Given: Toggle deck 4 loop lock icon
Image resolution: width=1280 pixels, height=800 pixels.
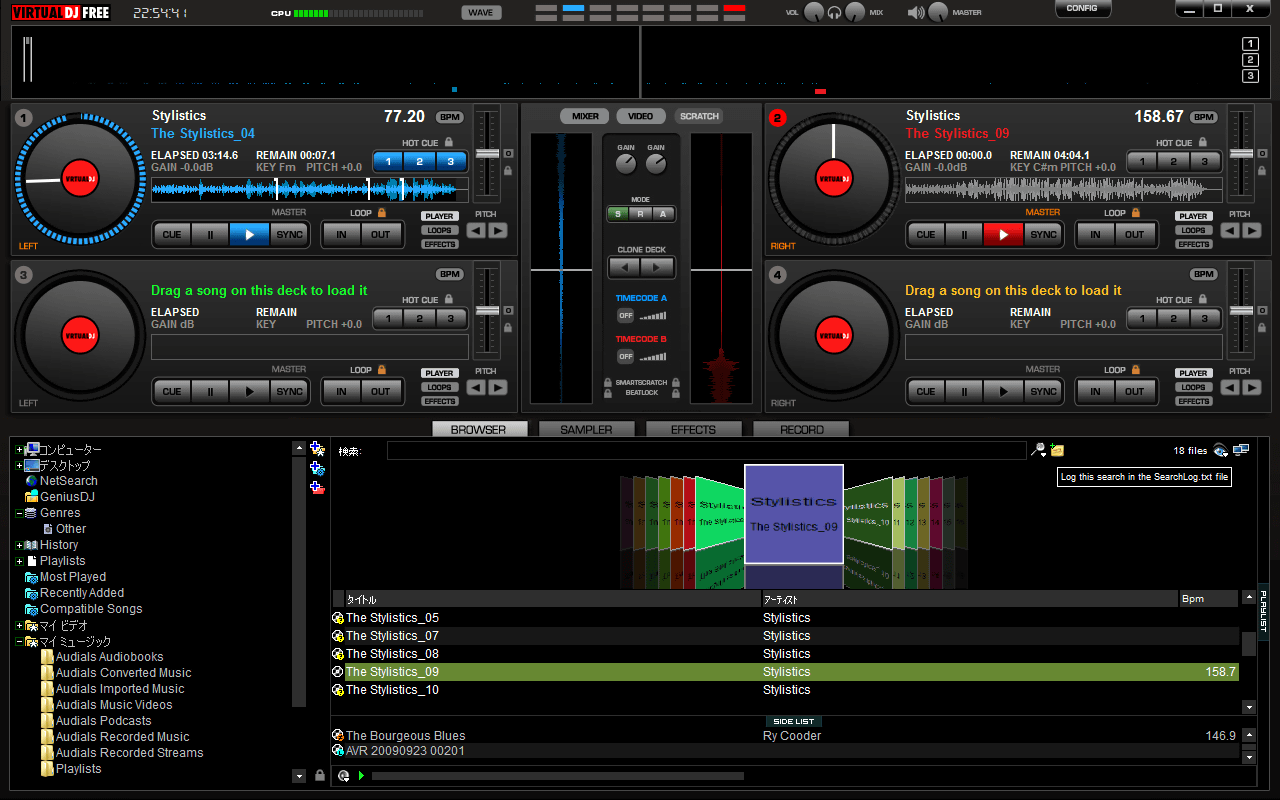Looking at the screenshot, I should click(1135, 370).
